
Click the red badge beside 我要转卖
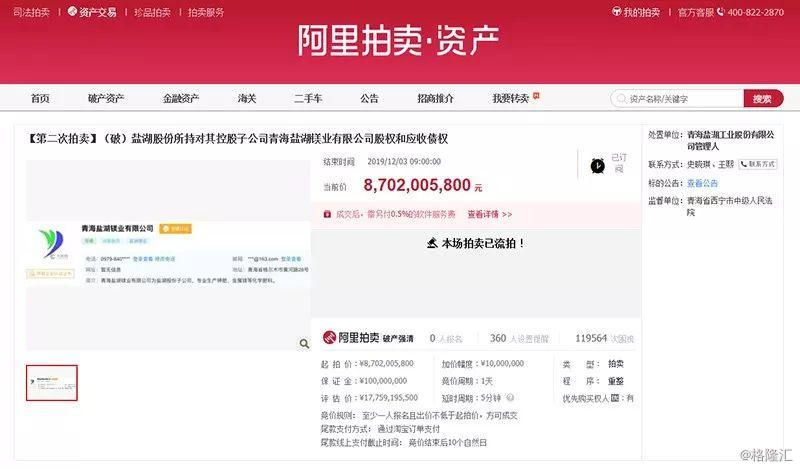[x=536, y=95]
